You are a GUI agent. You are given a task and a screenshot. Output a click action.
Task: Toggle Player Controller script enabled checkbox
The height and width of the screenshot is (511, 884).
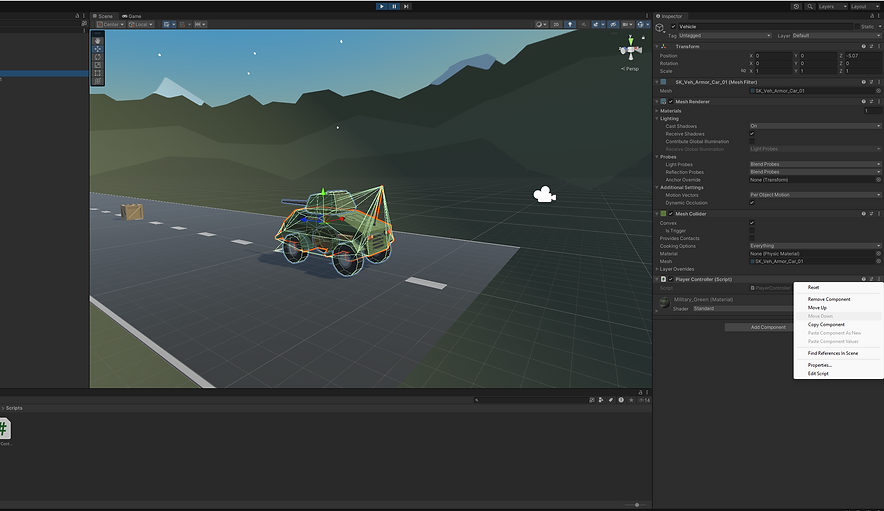pos(671,279)
